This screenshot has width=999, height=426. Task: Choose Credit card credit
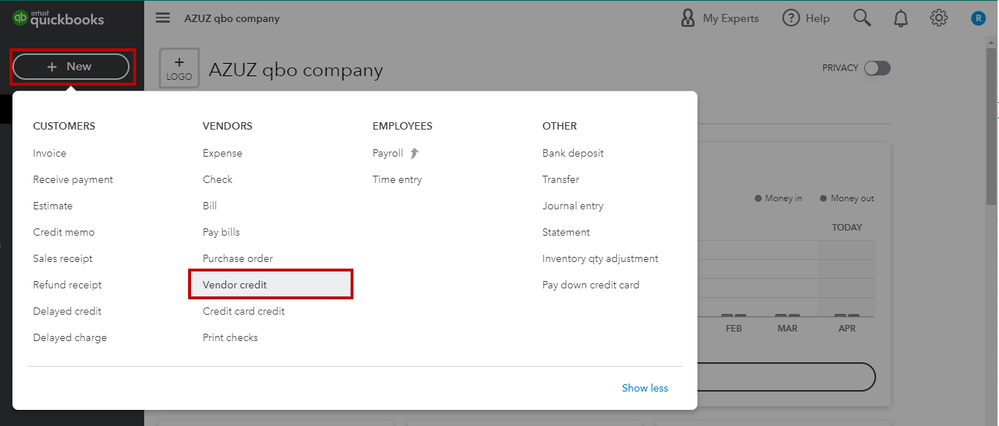pos(243,311)
